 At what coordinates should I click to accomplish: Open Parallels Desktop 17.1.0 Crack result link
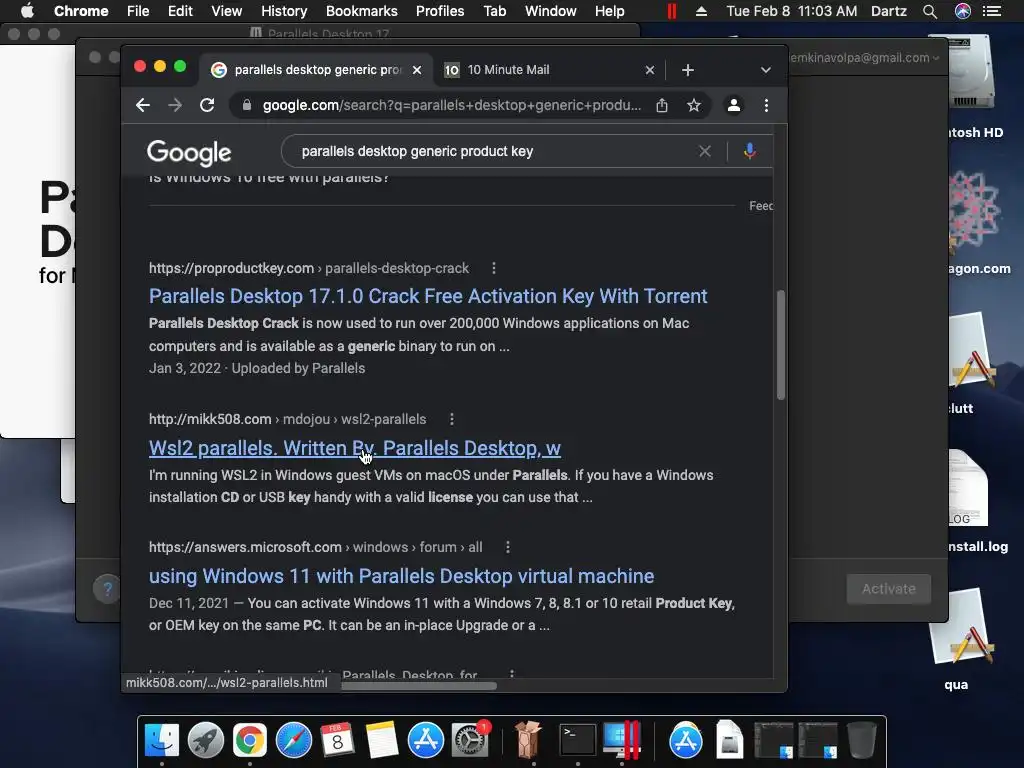[428, 296]
